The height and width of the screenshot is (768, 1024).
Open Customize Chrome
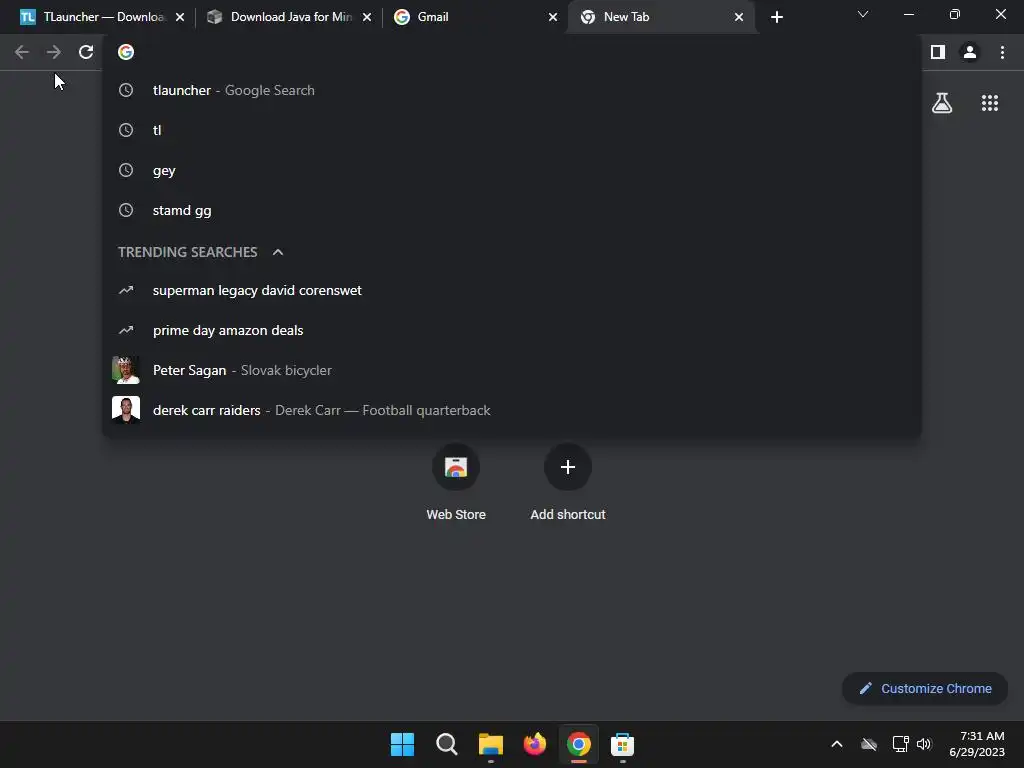925,688
